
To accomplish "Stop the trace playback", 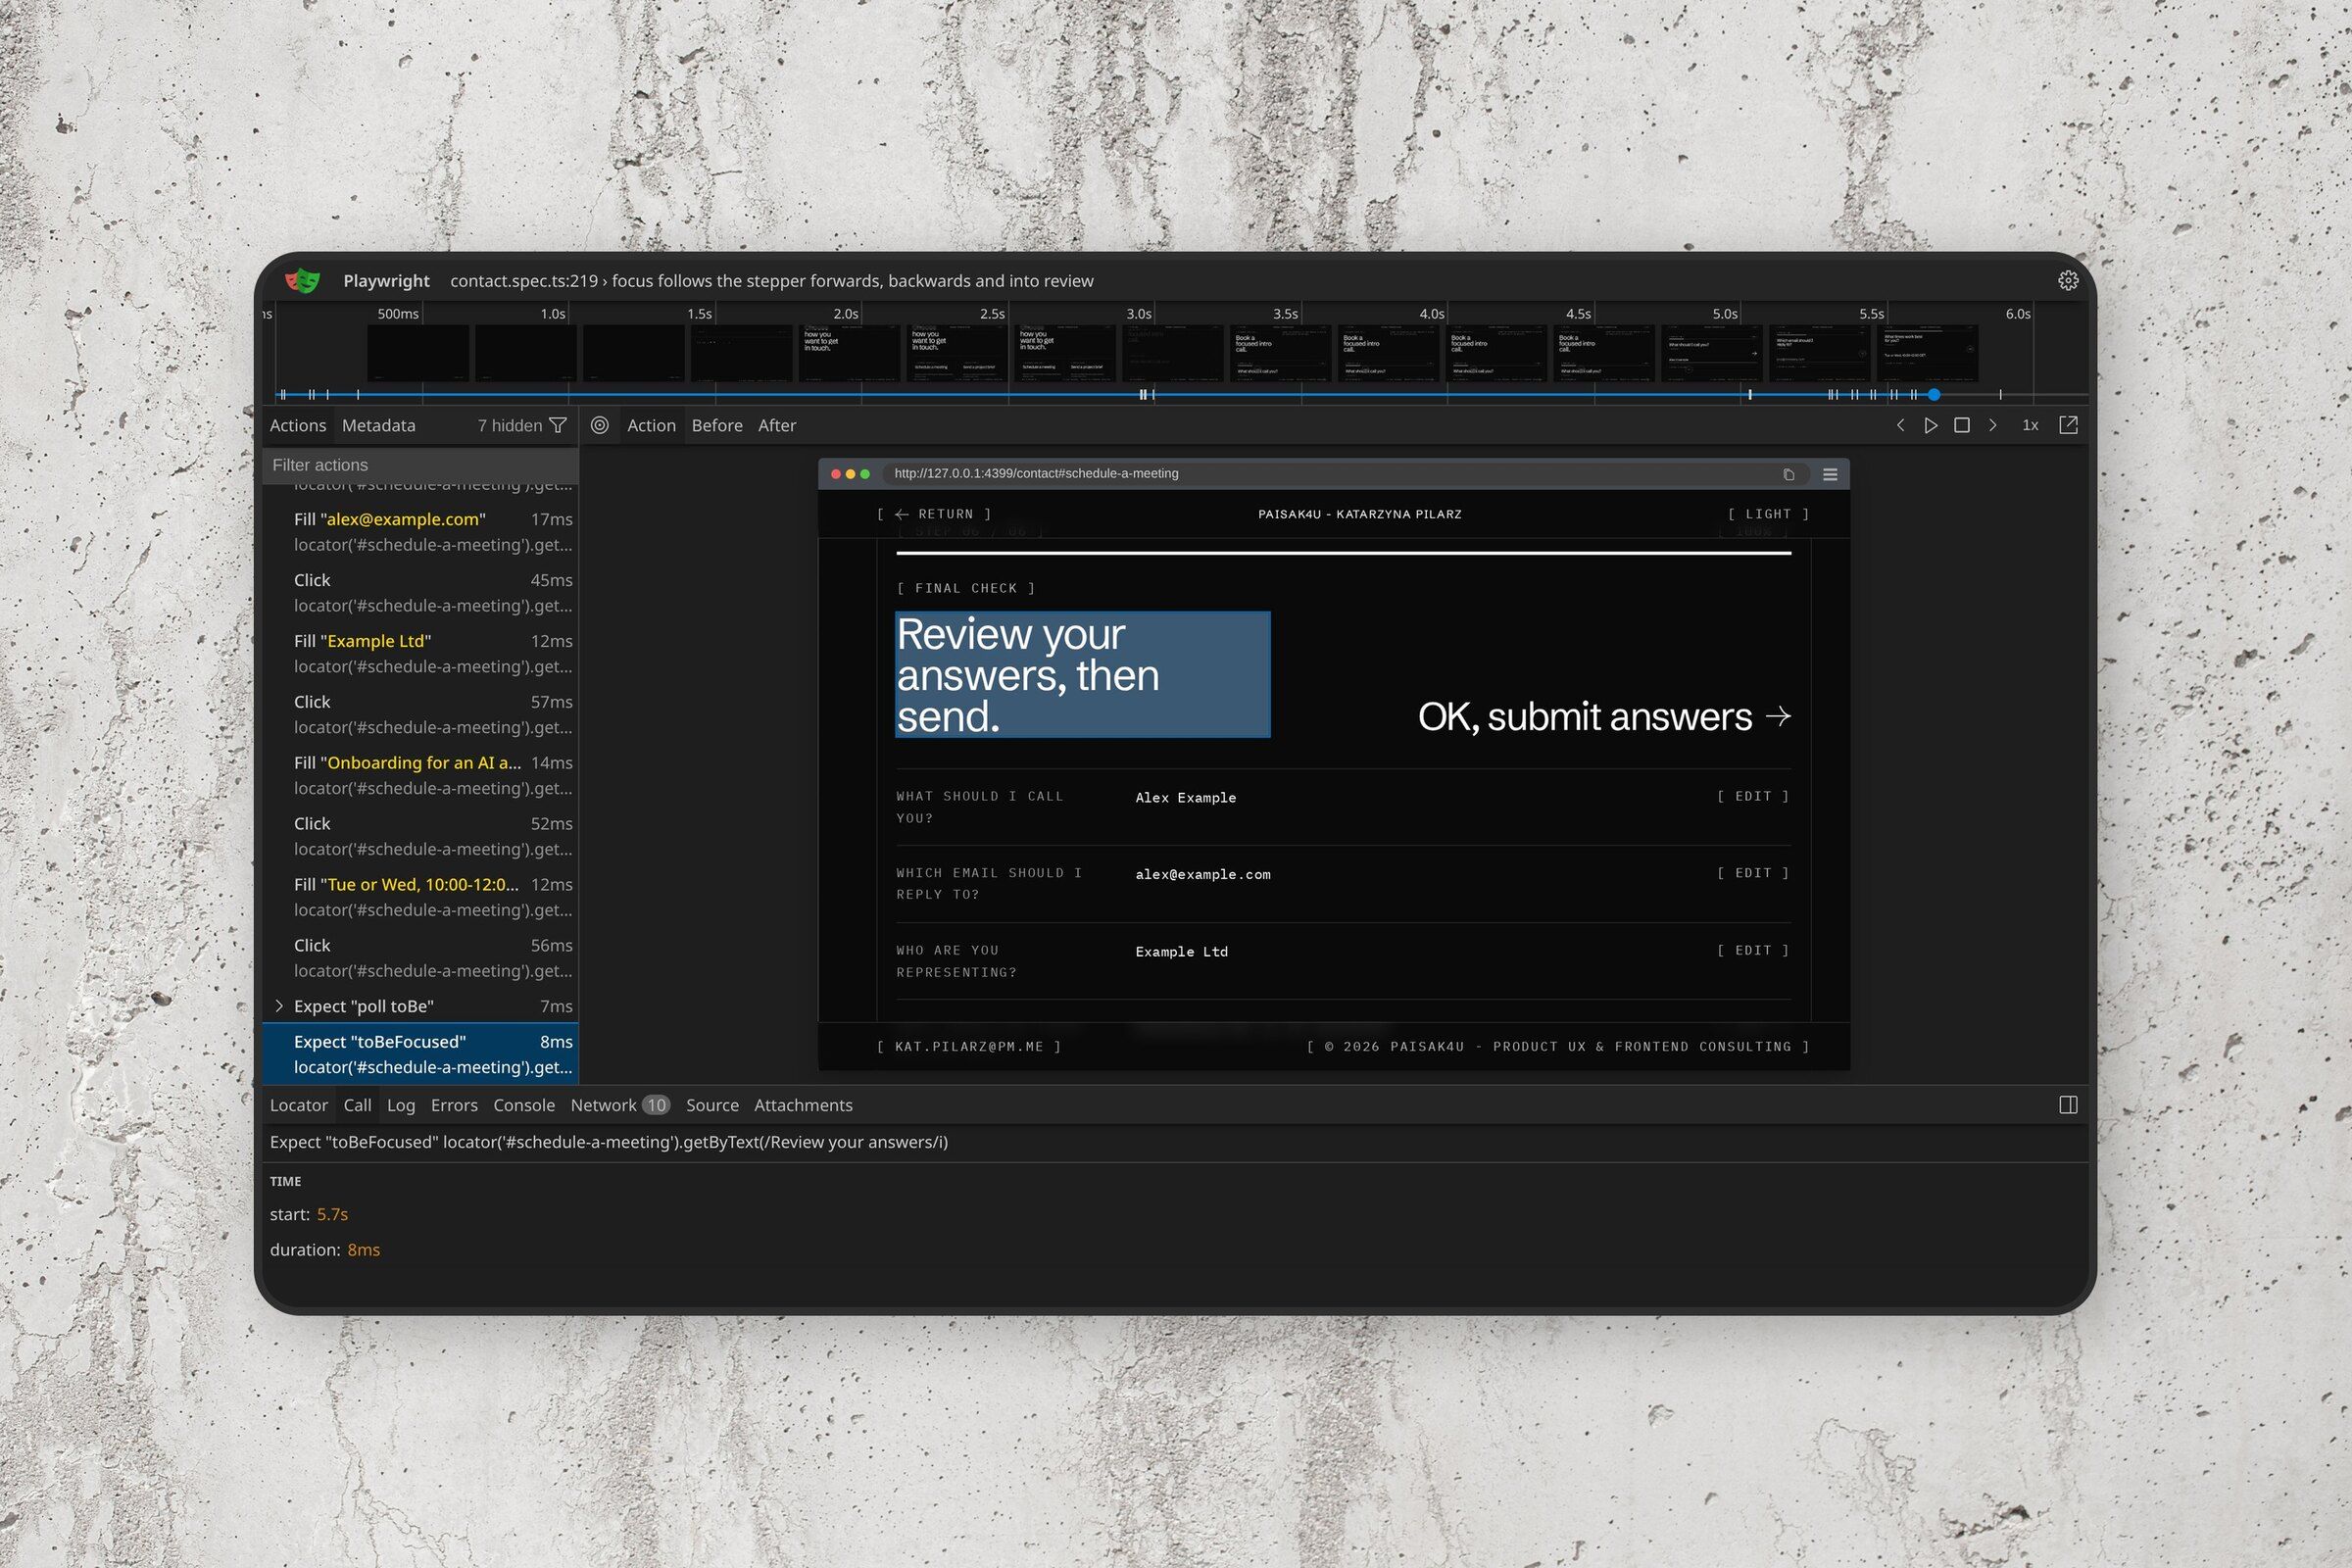I will click(1962, 425).
